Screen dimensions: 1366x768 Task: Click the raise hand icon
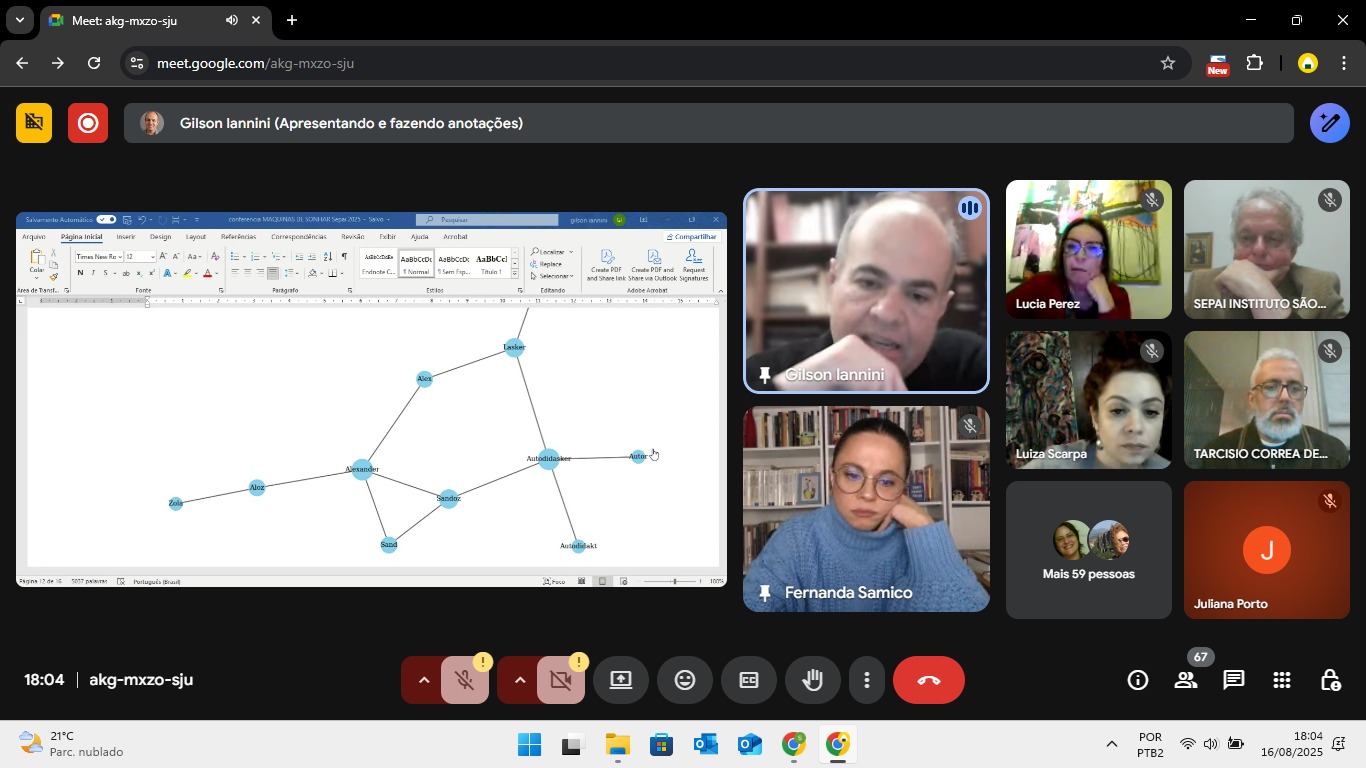coord(812,680)
